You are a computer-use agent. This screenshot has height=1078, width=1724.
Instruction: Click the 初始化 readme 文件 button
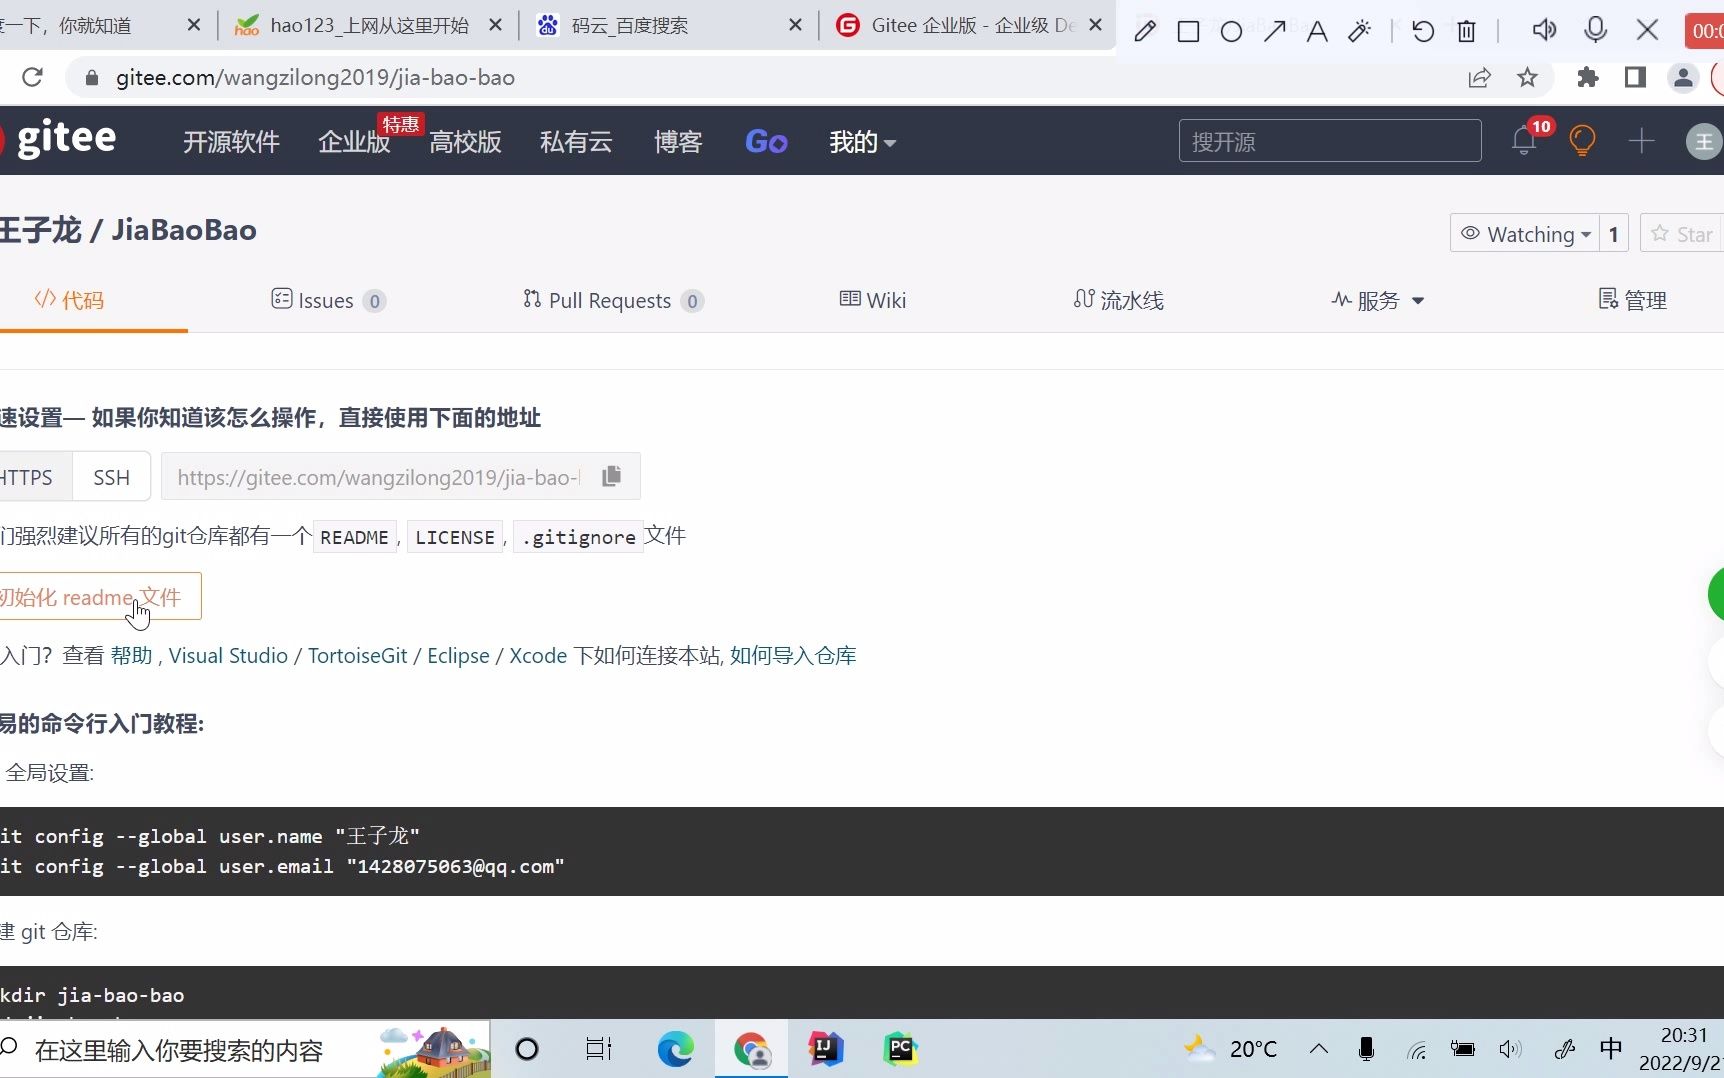pyautogui.click(x=95, y=596)
